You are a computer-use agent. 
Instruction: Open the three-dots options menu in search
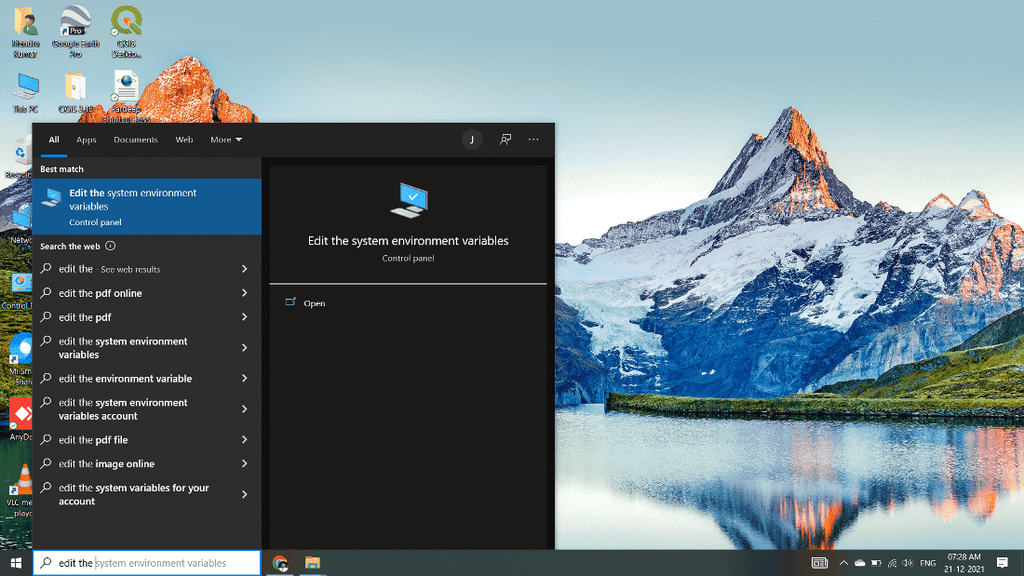(534, 139)
